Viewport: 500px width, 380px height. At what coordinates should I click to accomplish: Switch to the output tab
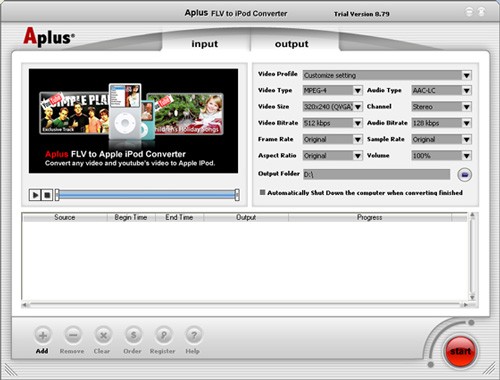coord(292,44)
